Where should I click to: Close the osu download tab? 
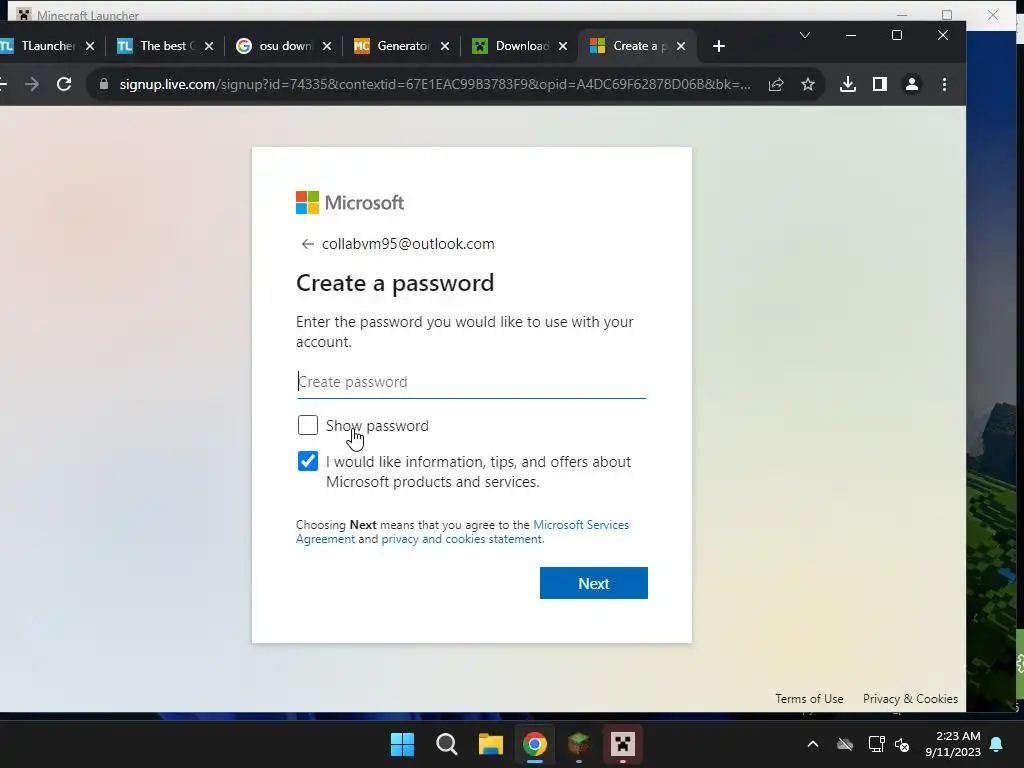pyautogui.click(x=327, y=46)
